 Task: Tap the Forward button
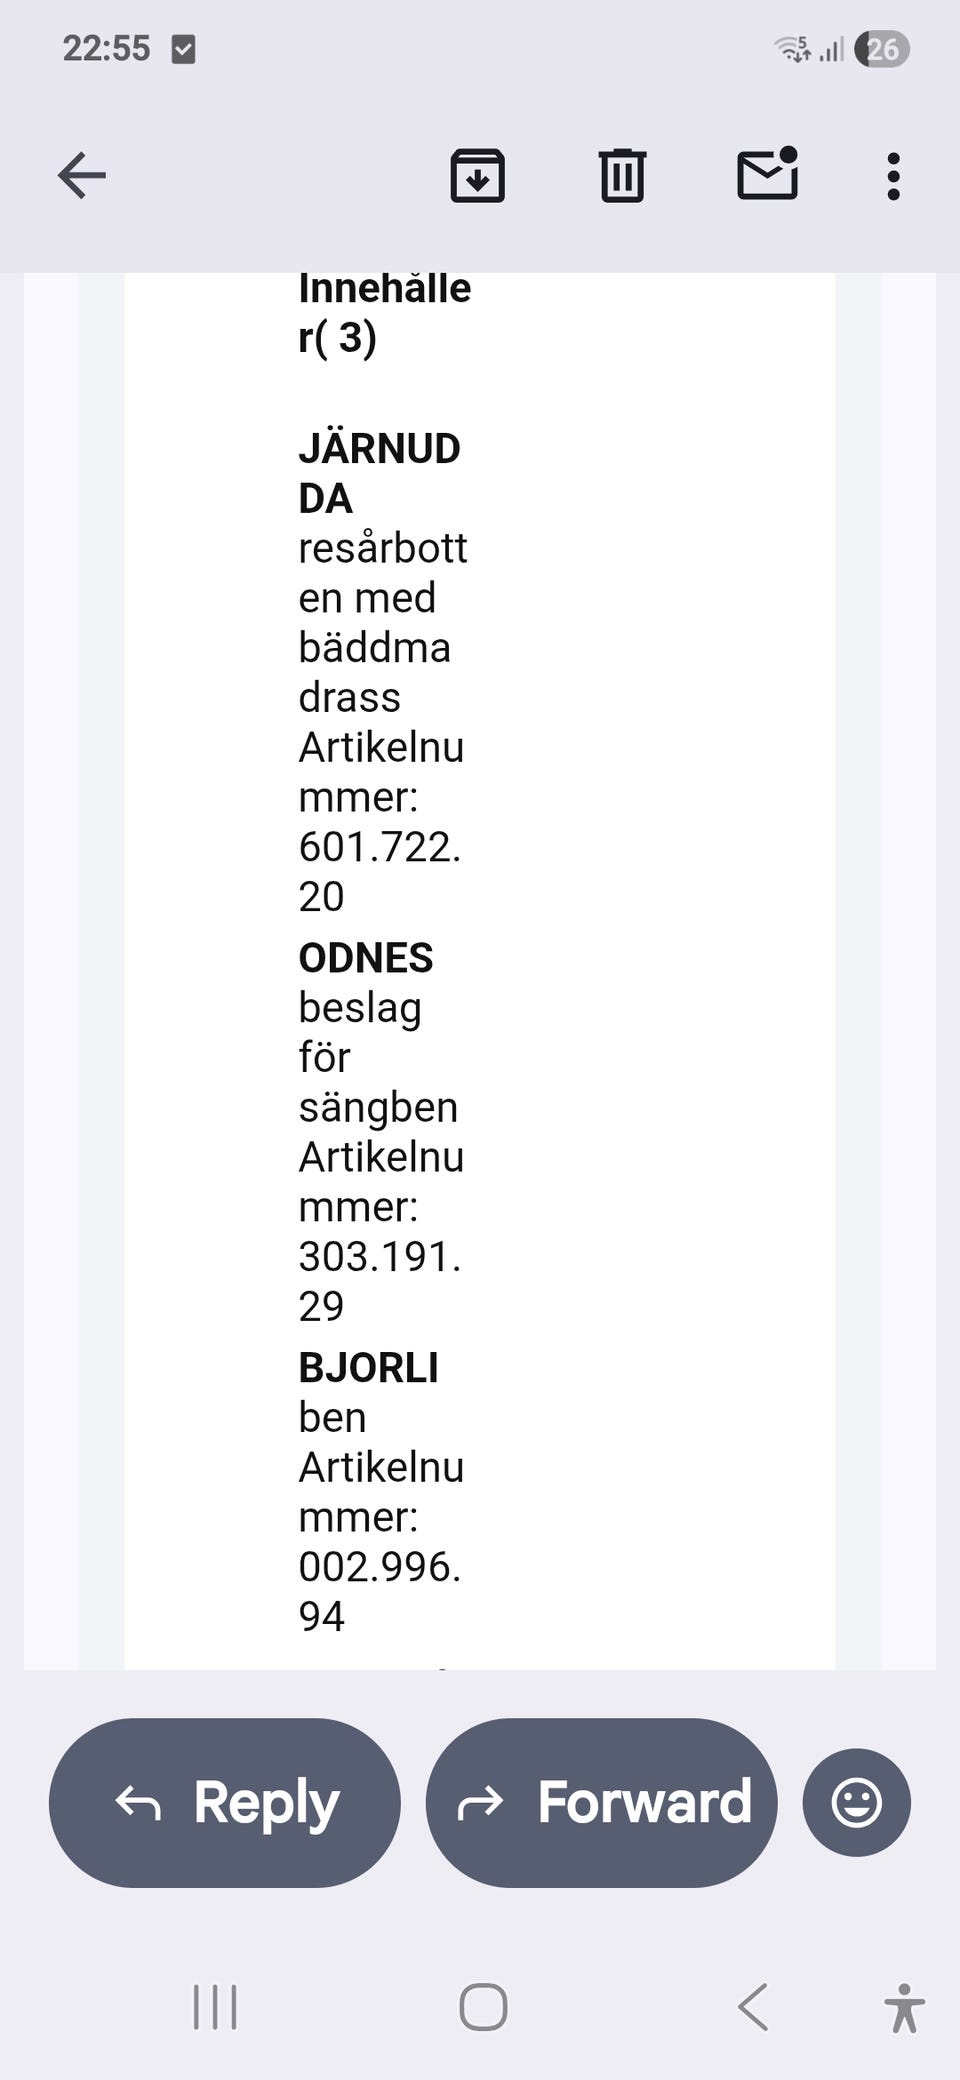(x=601, y=1802)
